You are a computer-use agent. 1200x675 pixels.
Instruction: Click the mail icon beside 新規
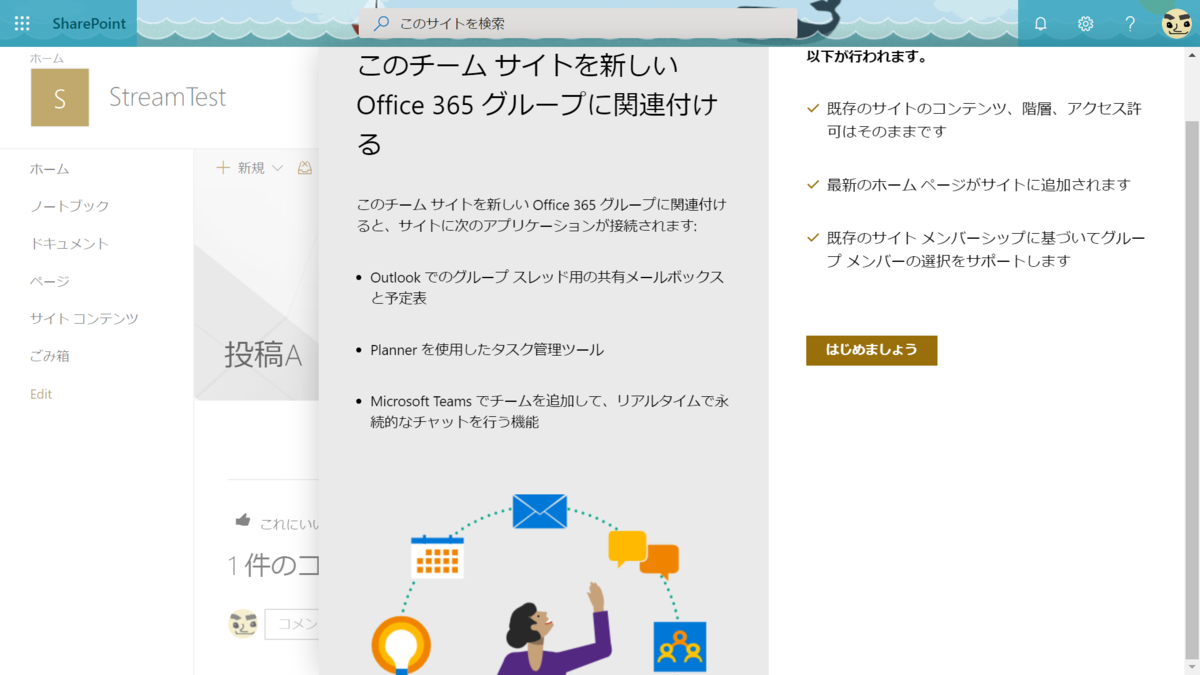point(305,168)
